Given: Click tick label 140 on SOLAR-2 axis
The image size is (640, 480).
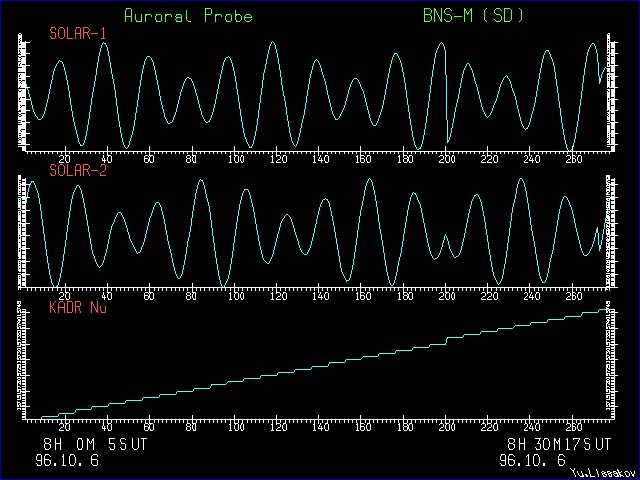Looking at the screenshot, I should coord(320,296).
